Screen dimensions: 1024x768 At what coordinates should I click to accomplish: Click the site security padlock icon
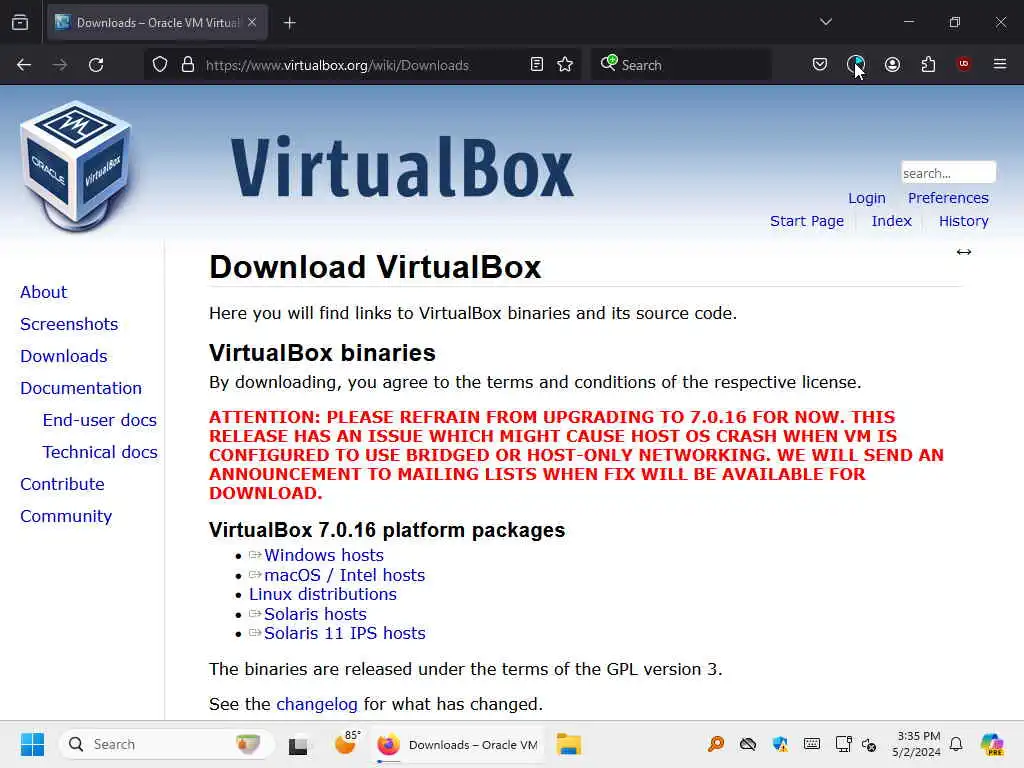pyautogui.click(x=188, y=65)
